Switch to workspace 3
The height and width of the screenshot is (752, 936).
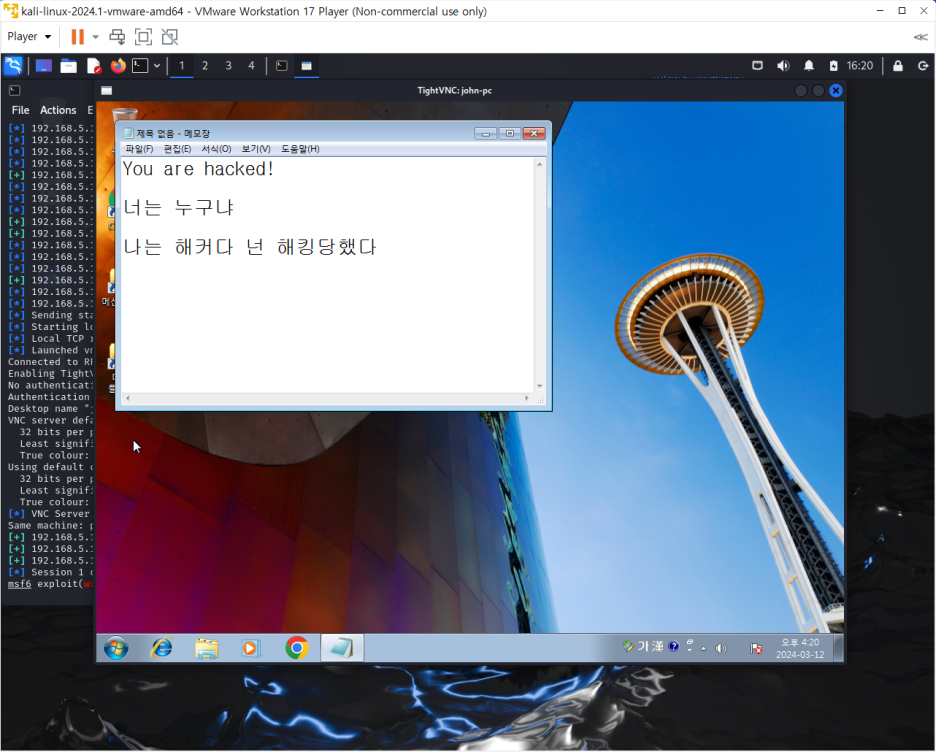(228, 66)
